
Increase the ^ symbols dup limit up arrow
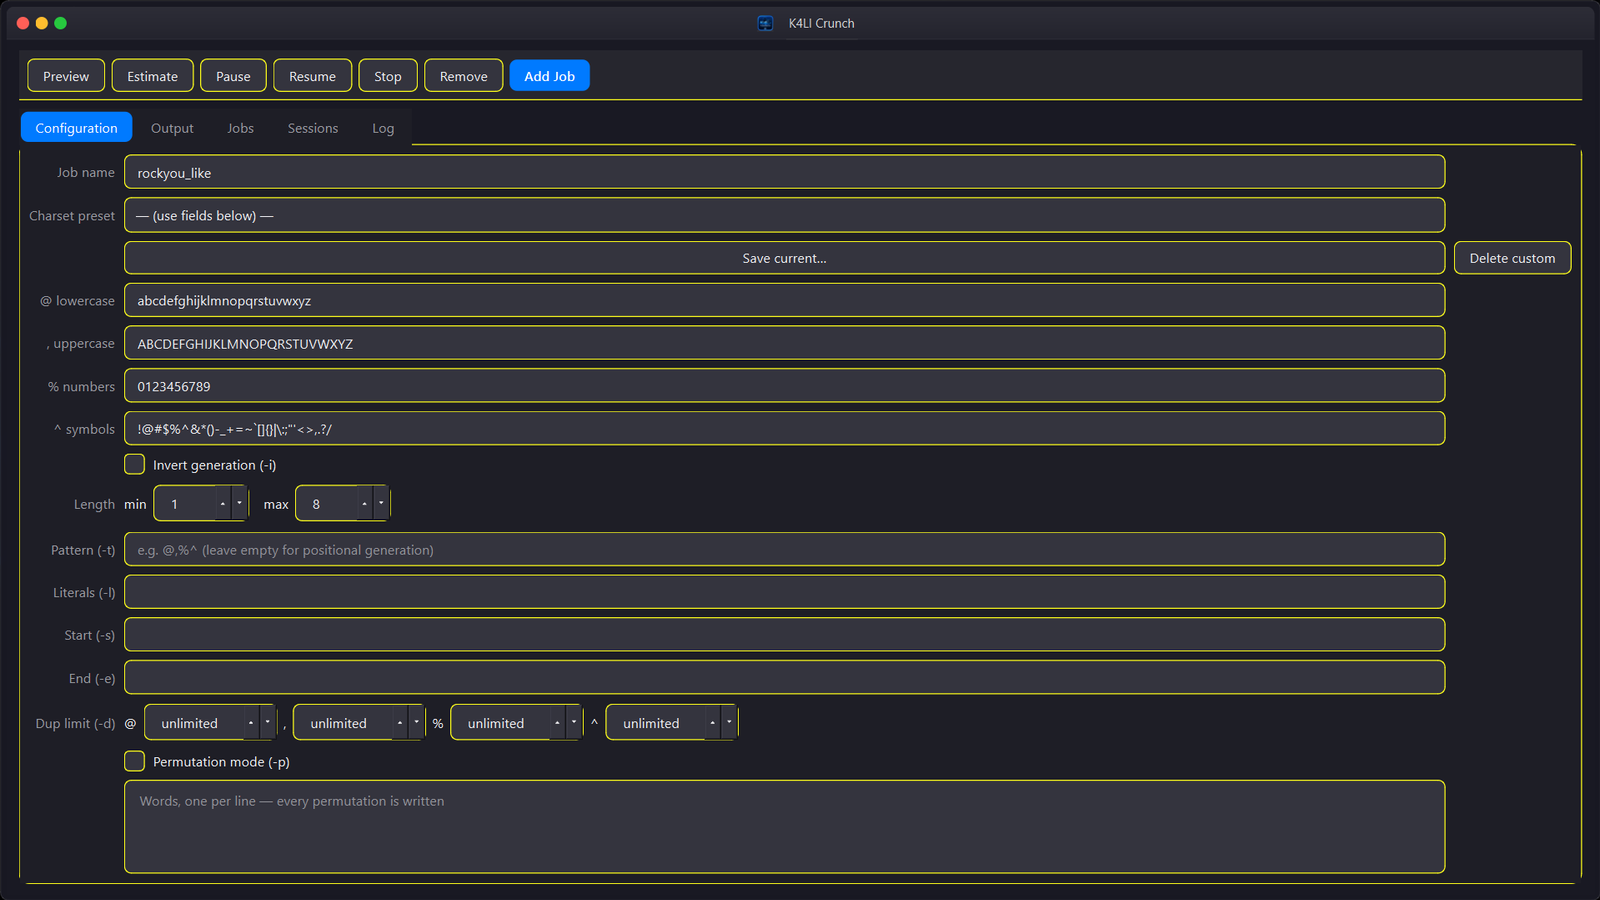pyautogui.click(x=713, y=723)
